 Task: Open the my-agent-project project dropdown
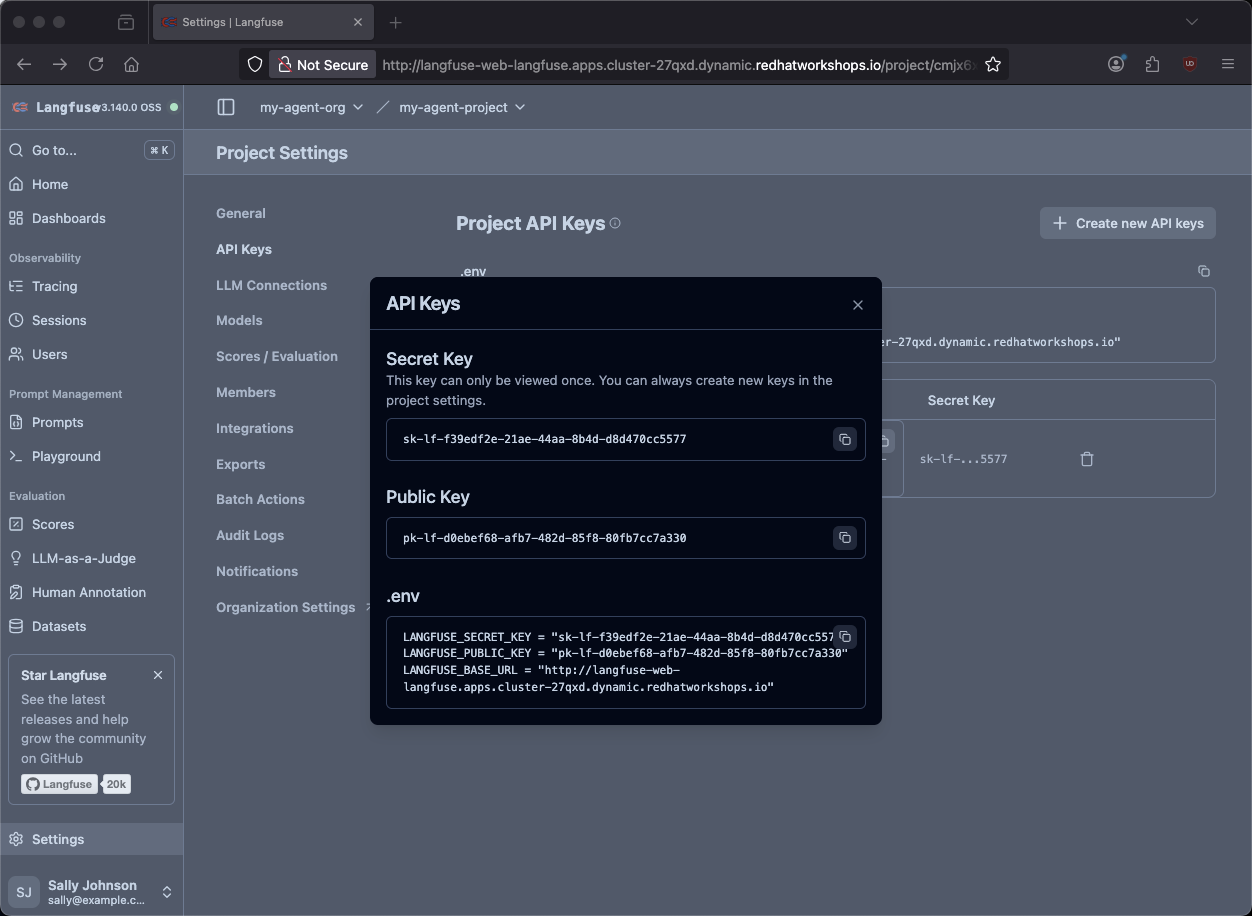click(461, 107)
